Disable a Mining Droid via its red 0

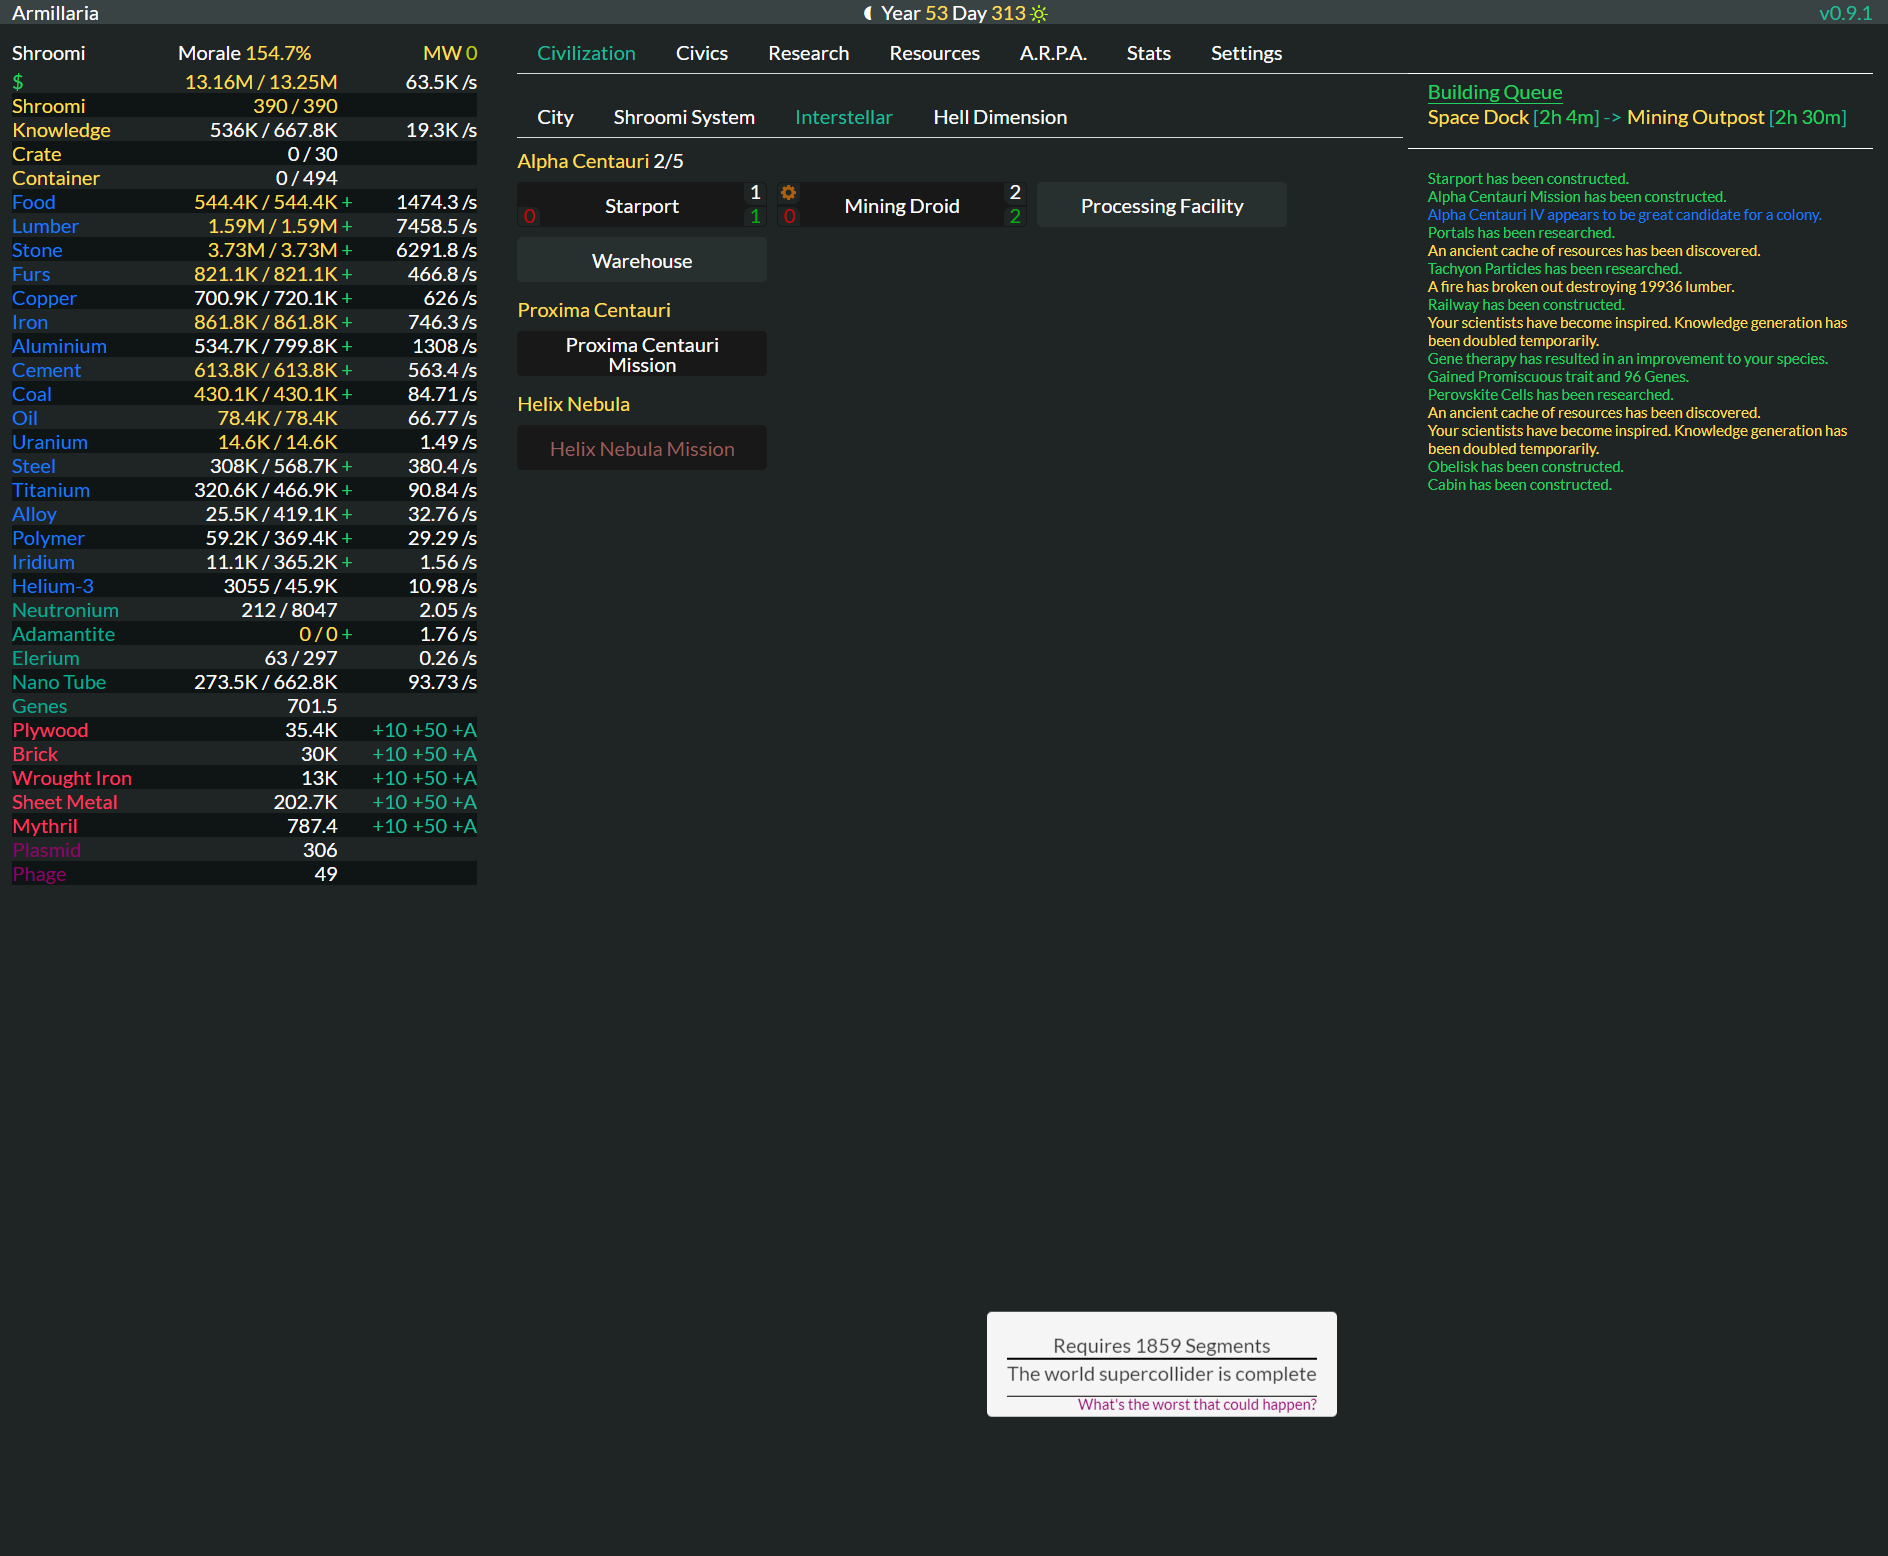pos(789,215)
